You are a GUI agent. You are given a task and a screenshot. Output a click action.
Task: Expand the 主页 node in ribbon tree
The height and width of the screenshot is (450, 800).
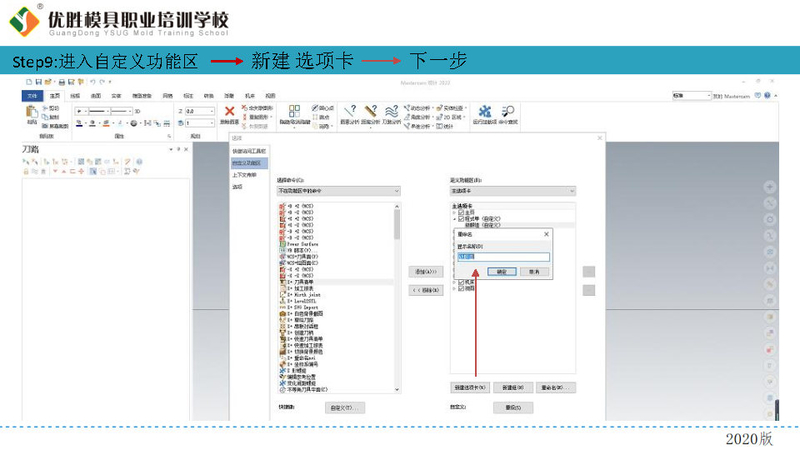click(x=454, y=212)
